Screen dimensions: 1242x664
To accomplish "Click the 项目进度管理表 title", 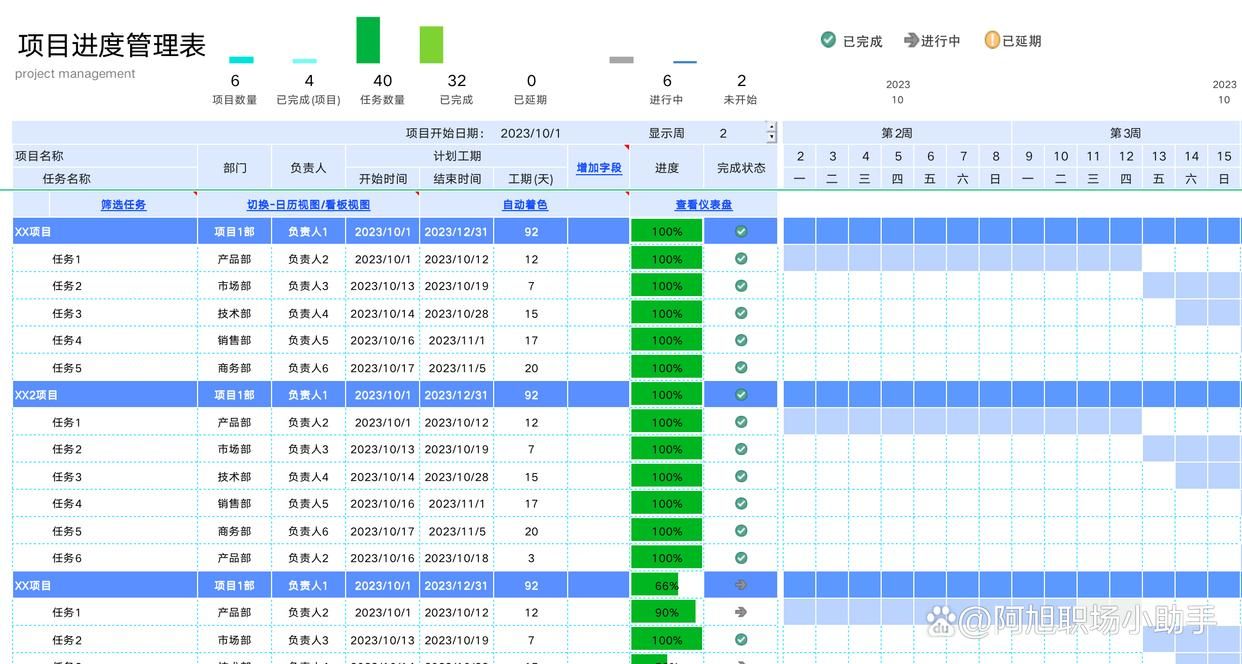I will [x=112, y=45].
